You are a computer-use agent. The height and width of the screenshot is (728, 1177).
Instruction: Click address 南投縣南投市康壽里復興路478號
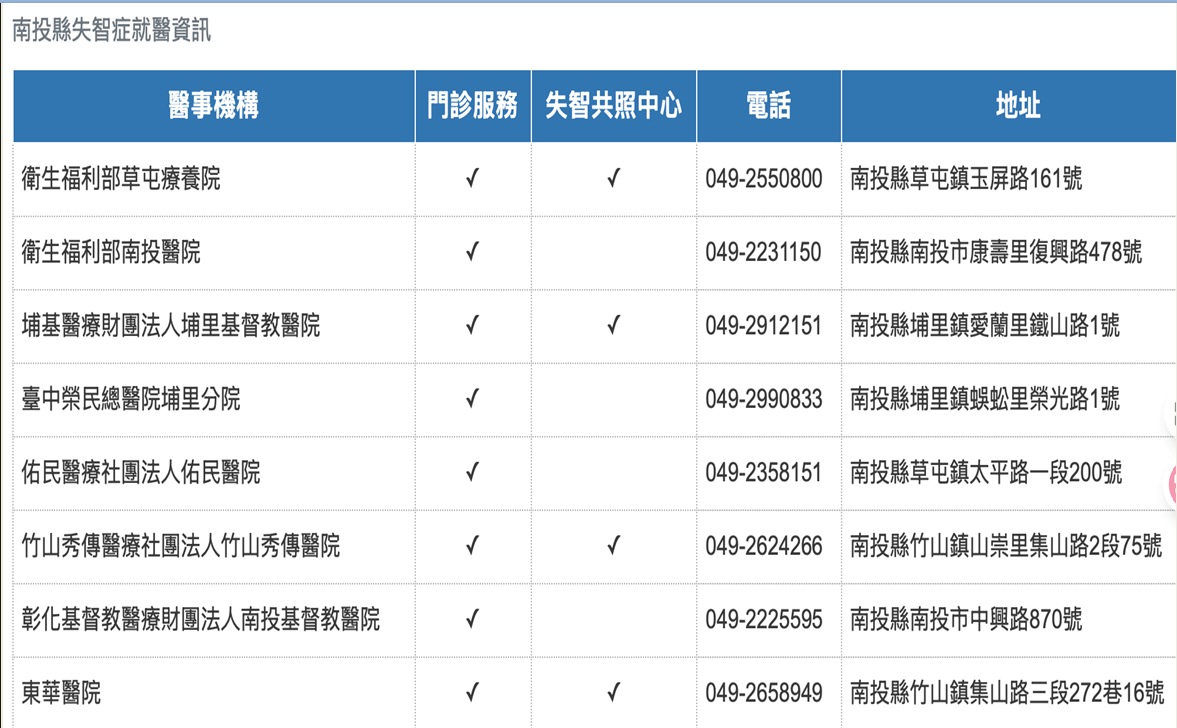(x=996, y=252)
